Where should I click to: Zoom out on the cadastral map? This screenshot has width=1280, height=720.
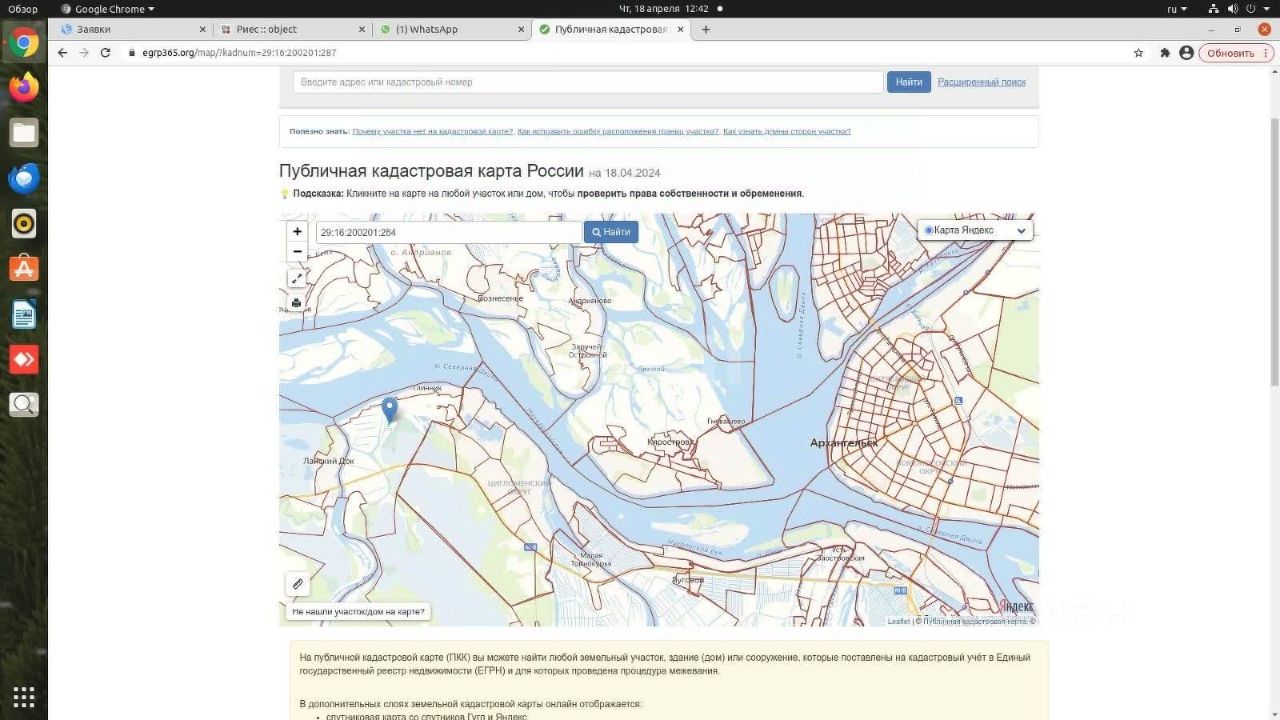(297, 251)
